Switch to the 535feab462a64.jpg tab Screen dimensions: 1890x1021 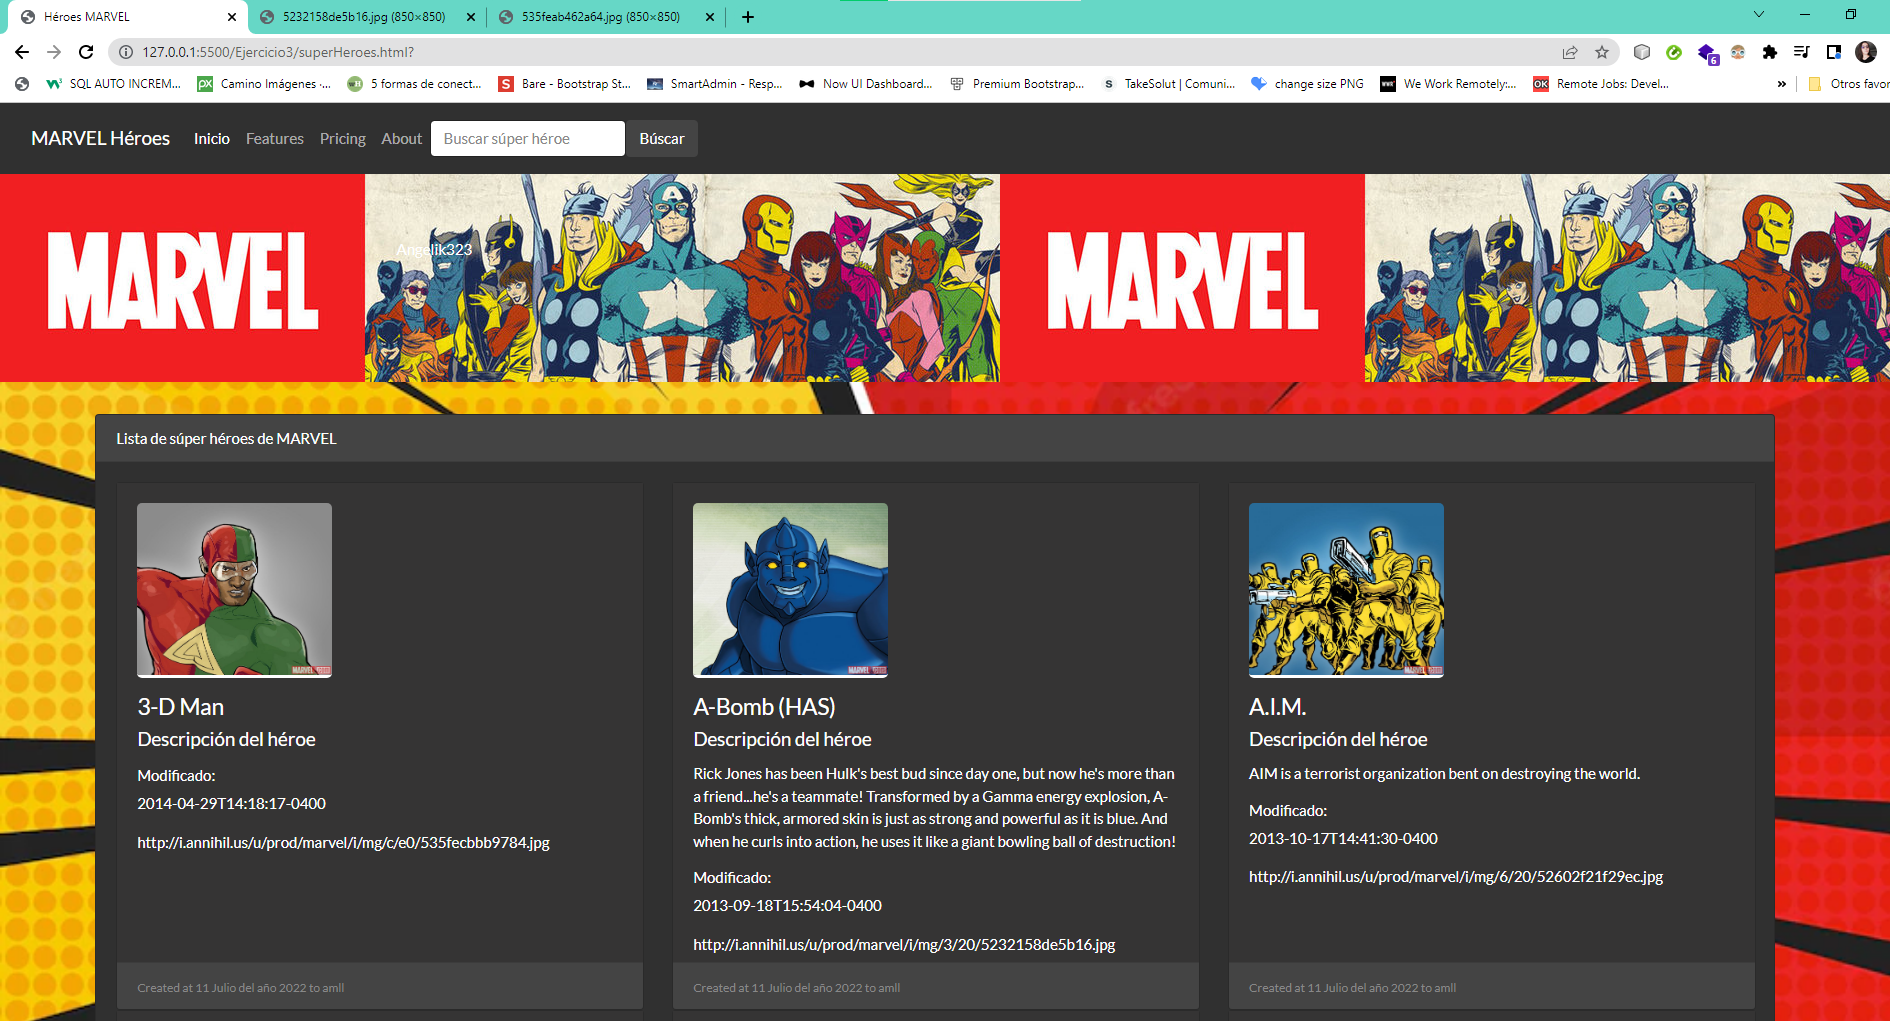[x=602, y=17]
